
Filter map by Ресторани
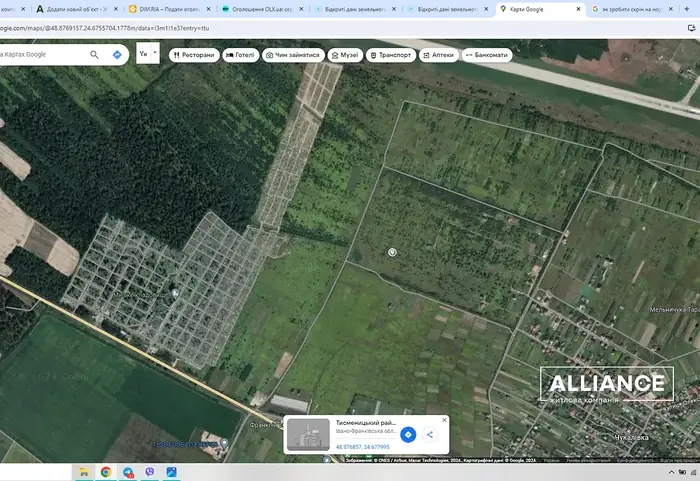194,55
